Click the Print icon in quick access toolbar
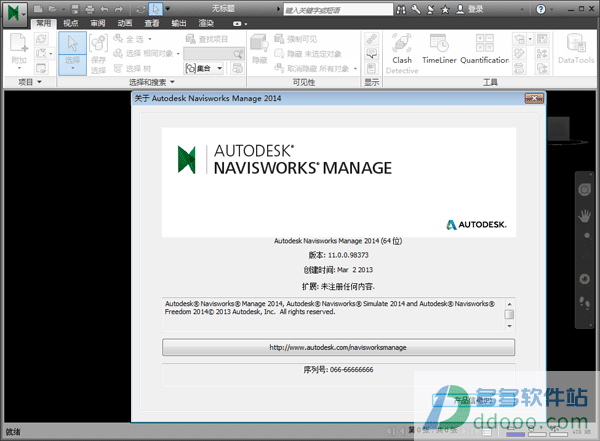This screenshot has height=441, width=600. [90, 9]
